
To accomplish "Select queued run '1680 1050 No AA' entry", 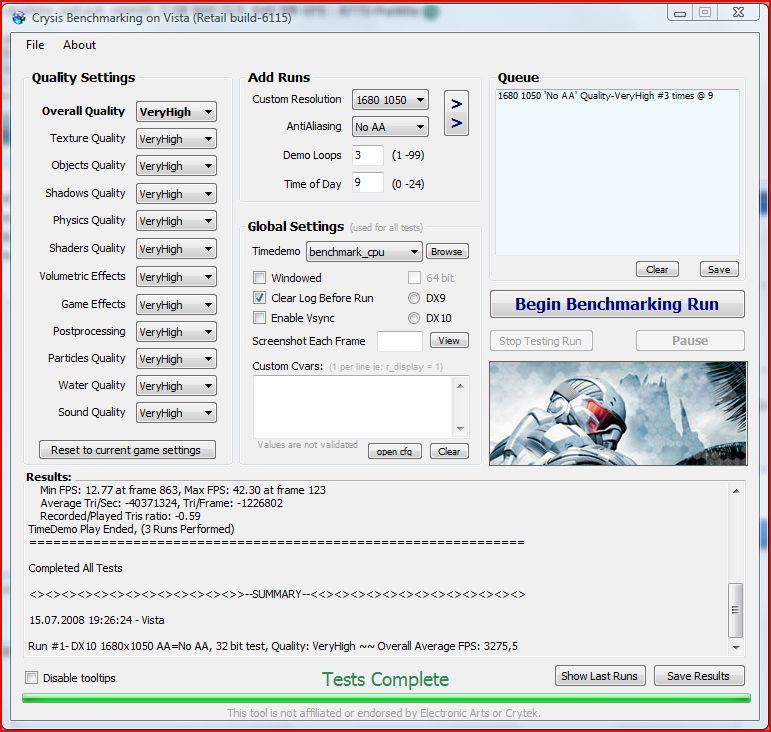I will tap(605, 96).
